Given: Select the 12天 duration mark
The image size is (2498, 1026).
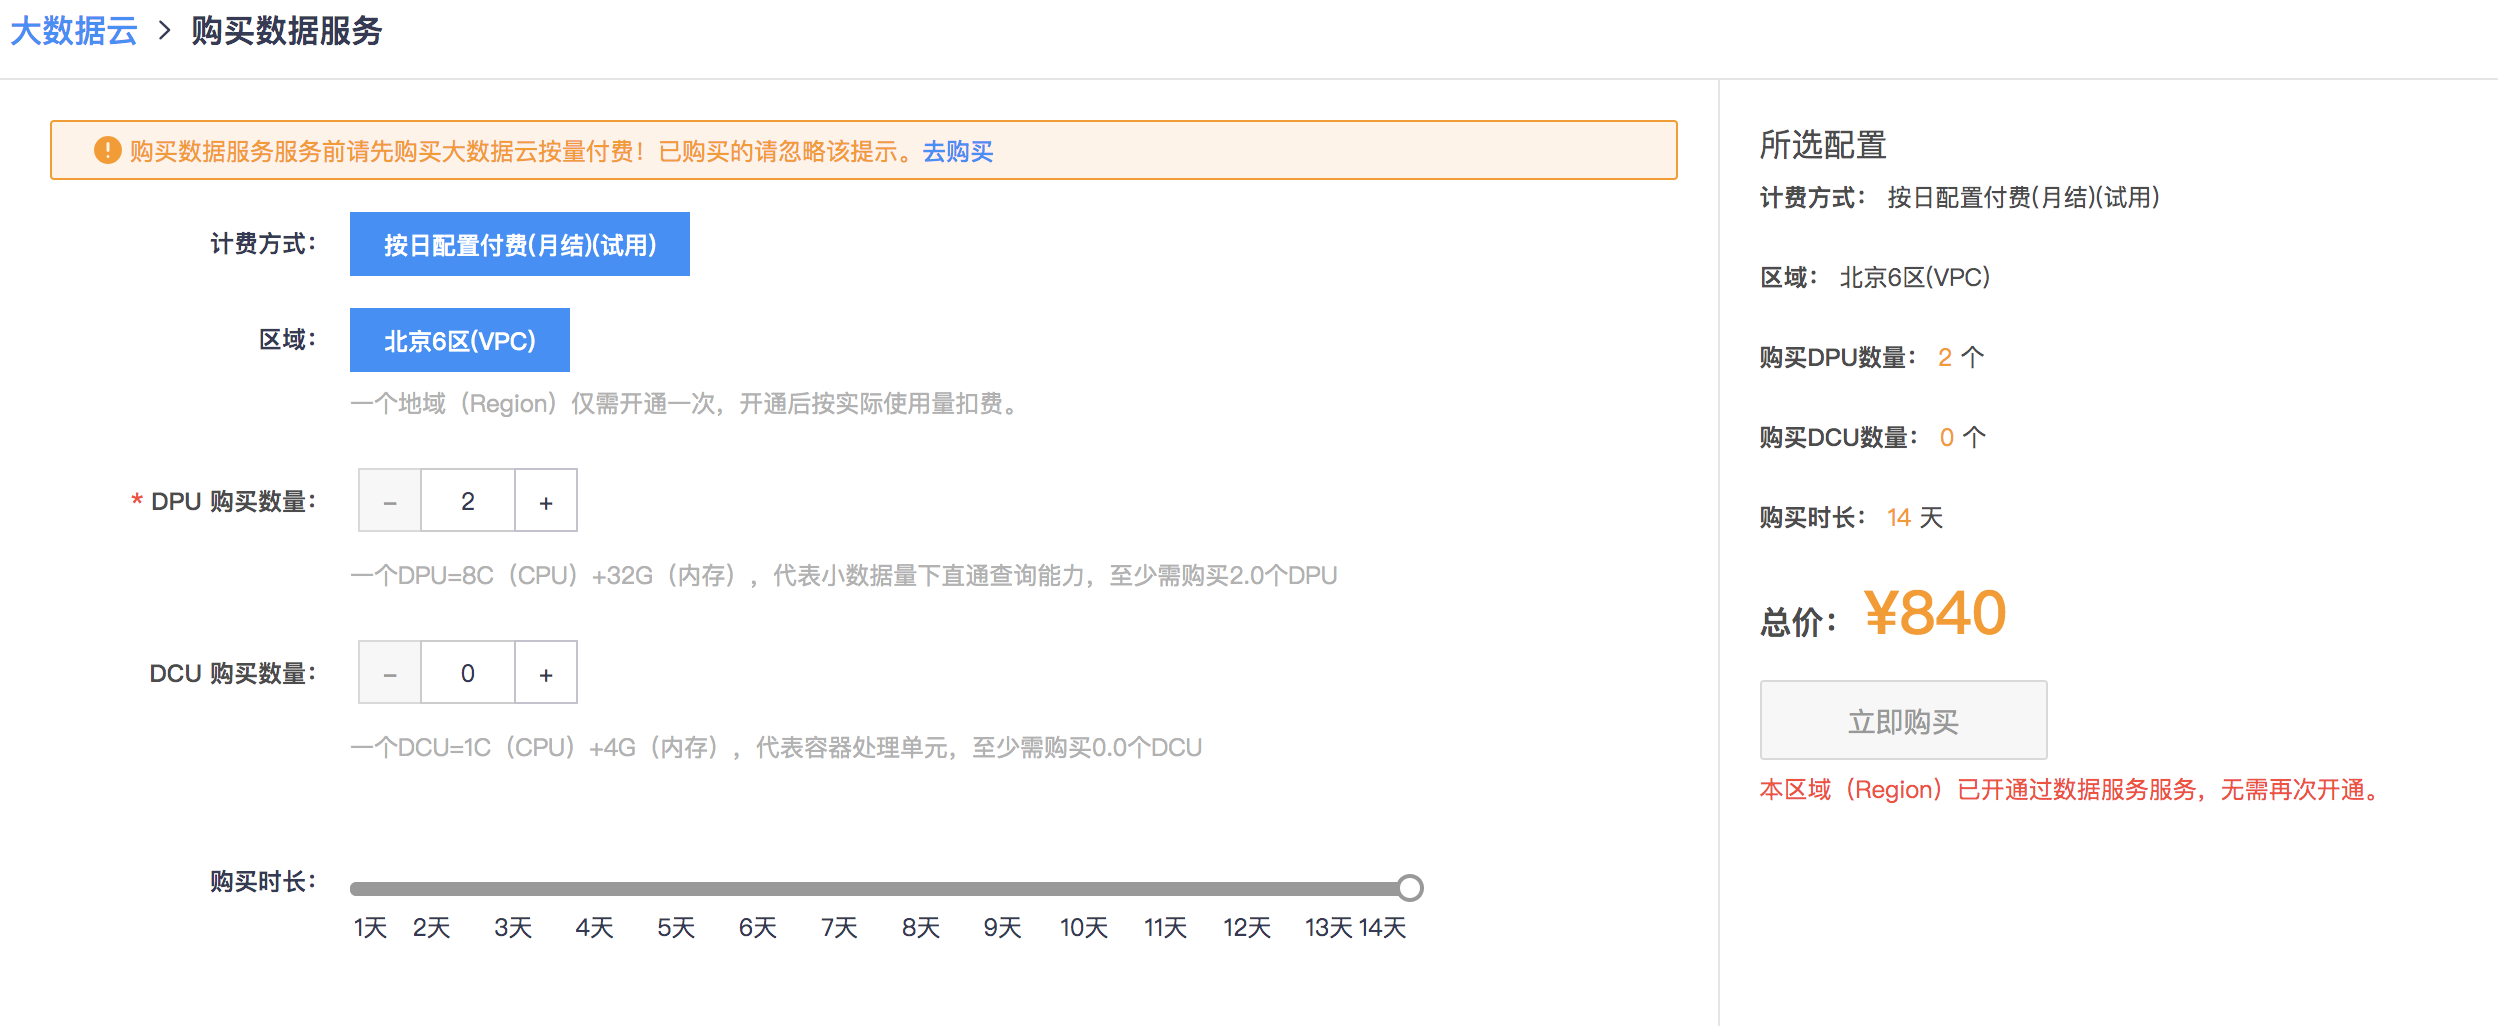Looking at the screenshot, I should tap(1247, 928).
